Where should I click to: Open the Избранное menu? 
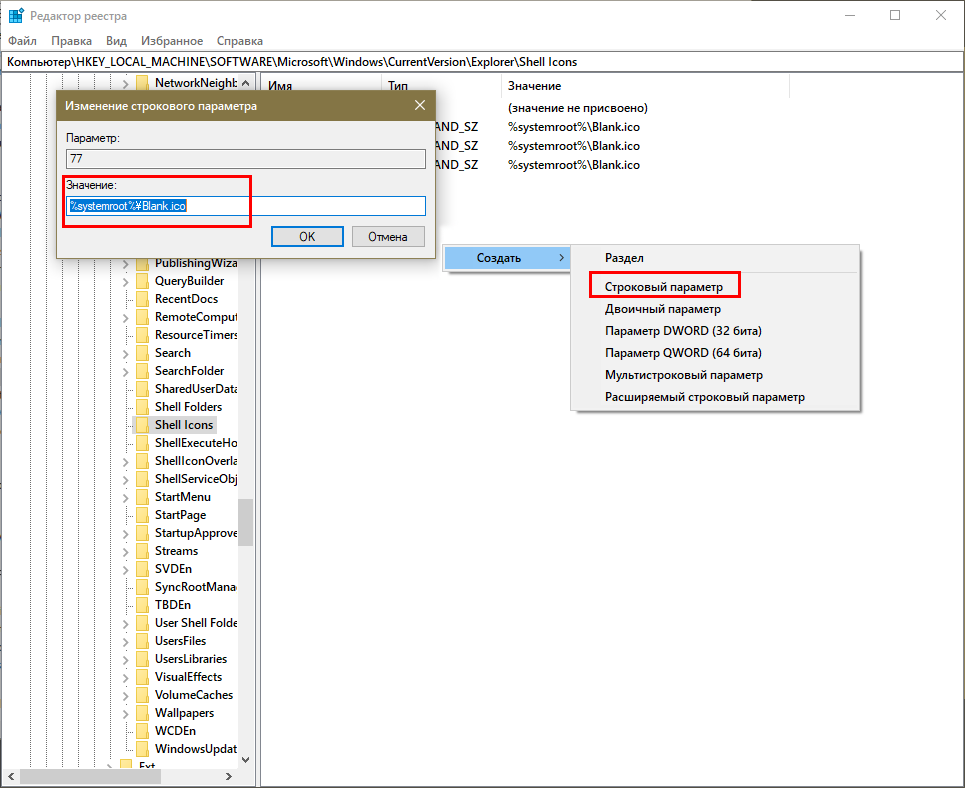coord(171,41)
